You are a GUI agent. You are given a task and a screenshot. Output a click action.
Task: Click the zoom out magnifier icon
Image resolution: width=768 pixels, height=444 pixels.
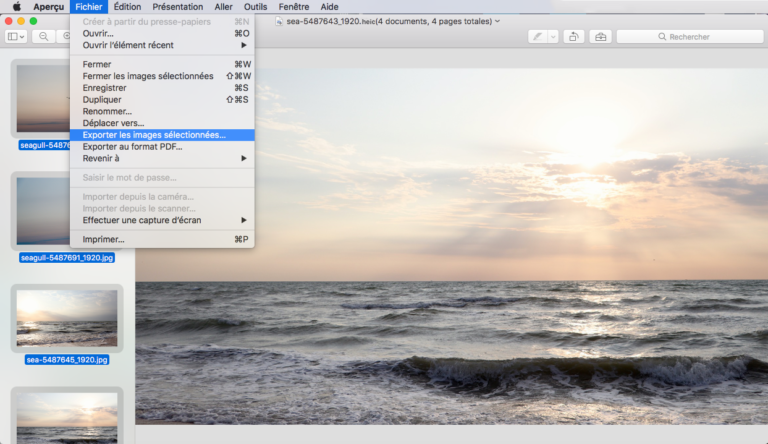point(44,36)
